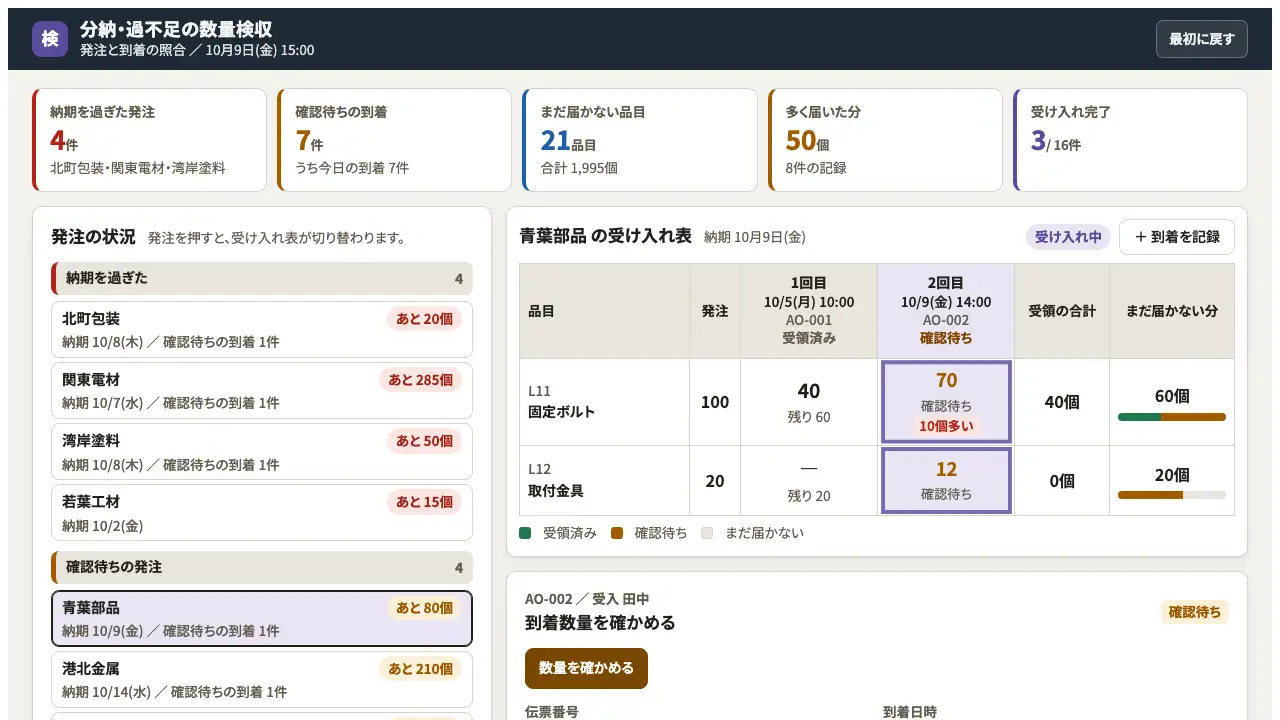Click the ＋到着を記録 button
The image size is (1280, 720).
tap(1177, 237)
